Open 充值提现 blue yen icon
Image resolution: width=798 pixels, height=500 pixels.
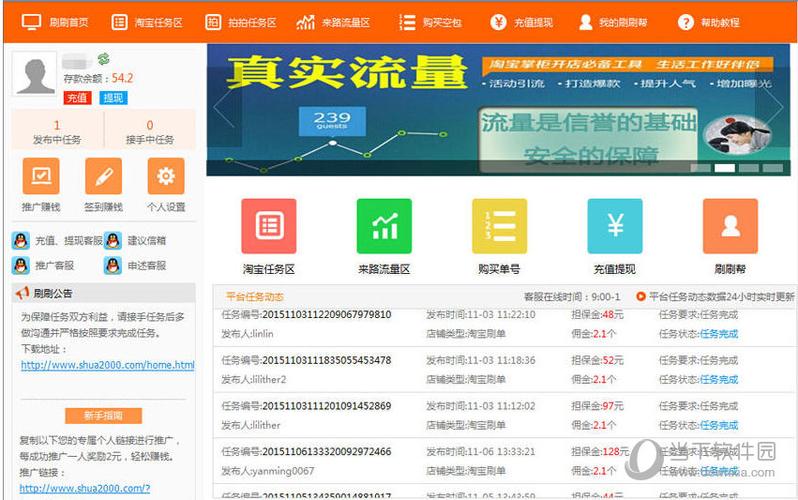[x=614, y=226]
